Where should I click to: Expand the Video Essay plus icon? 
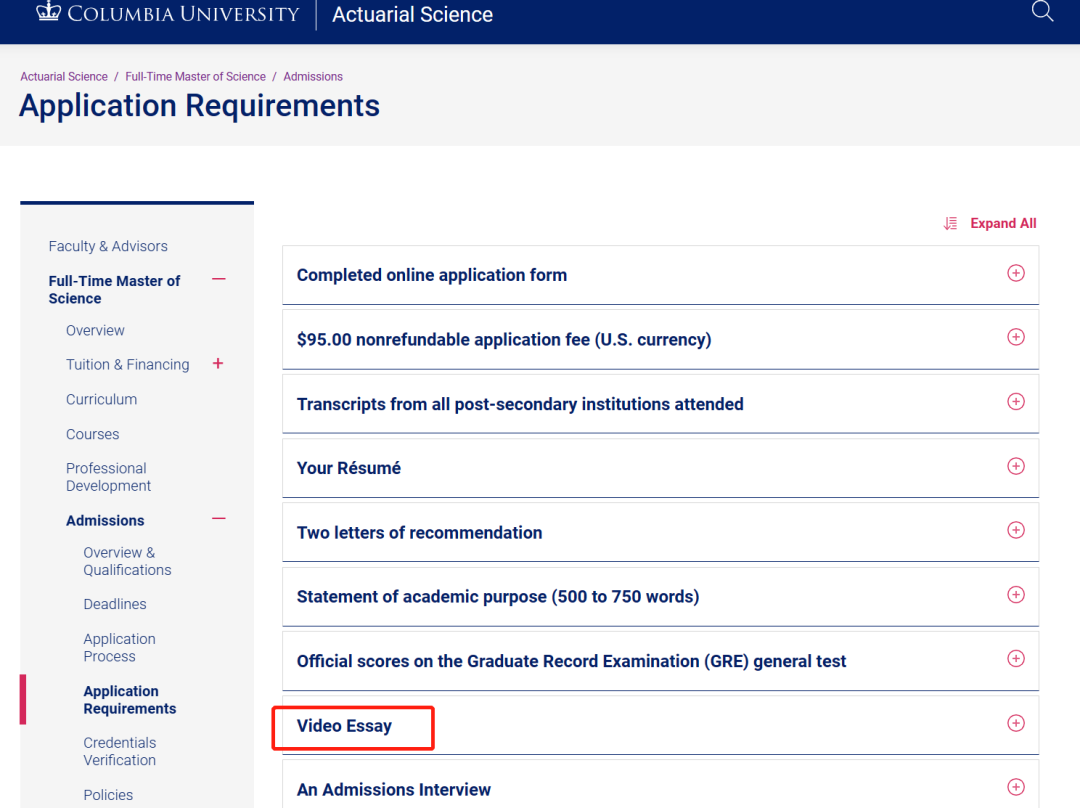click(1016, 722)
